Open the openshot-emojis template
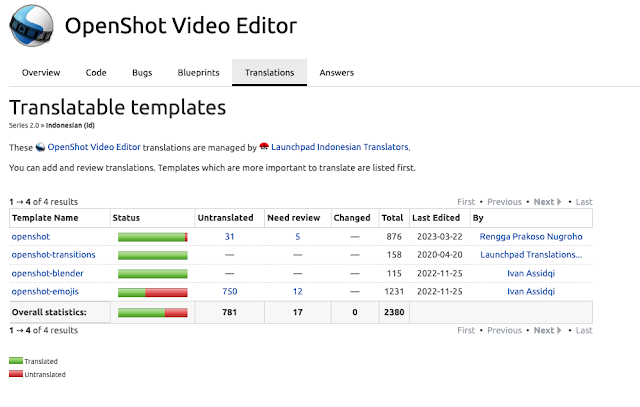Image resolution: width=640 pixels, height=407 pixels. (x=45, y=291)
